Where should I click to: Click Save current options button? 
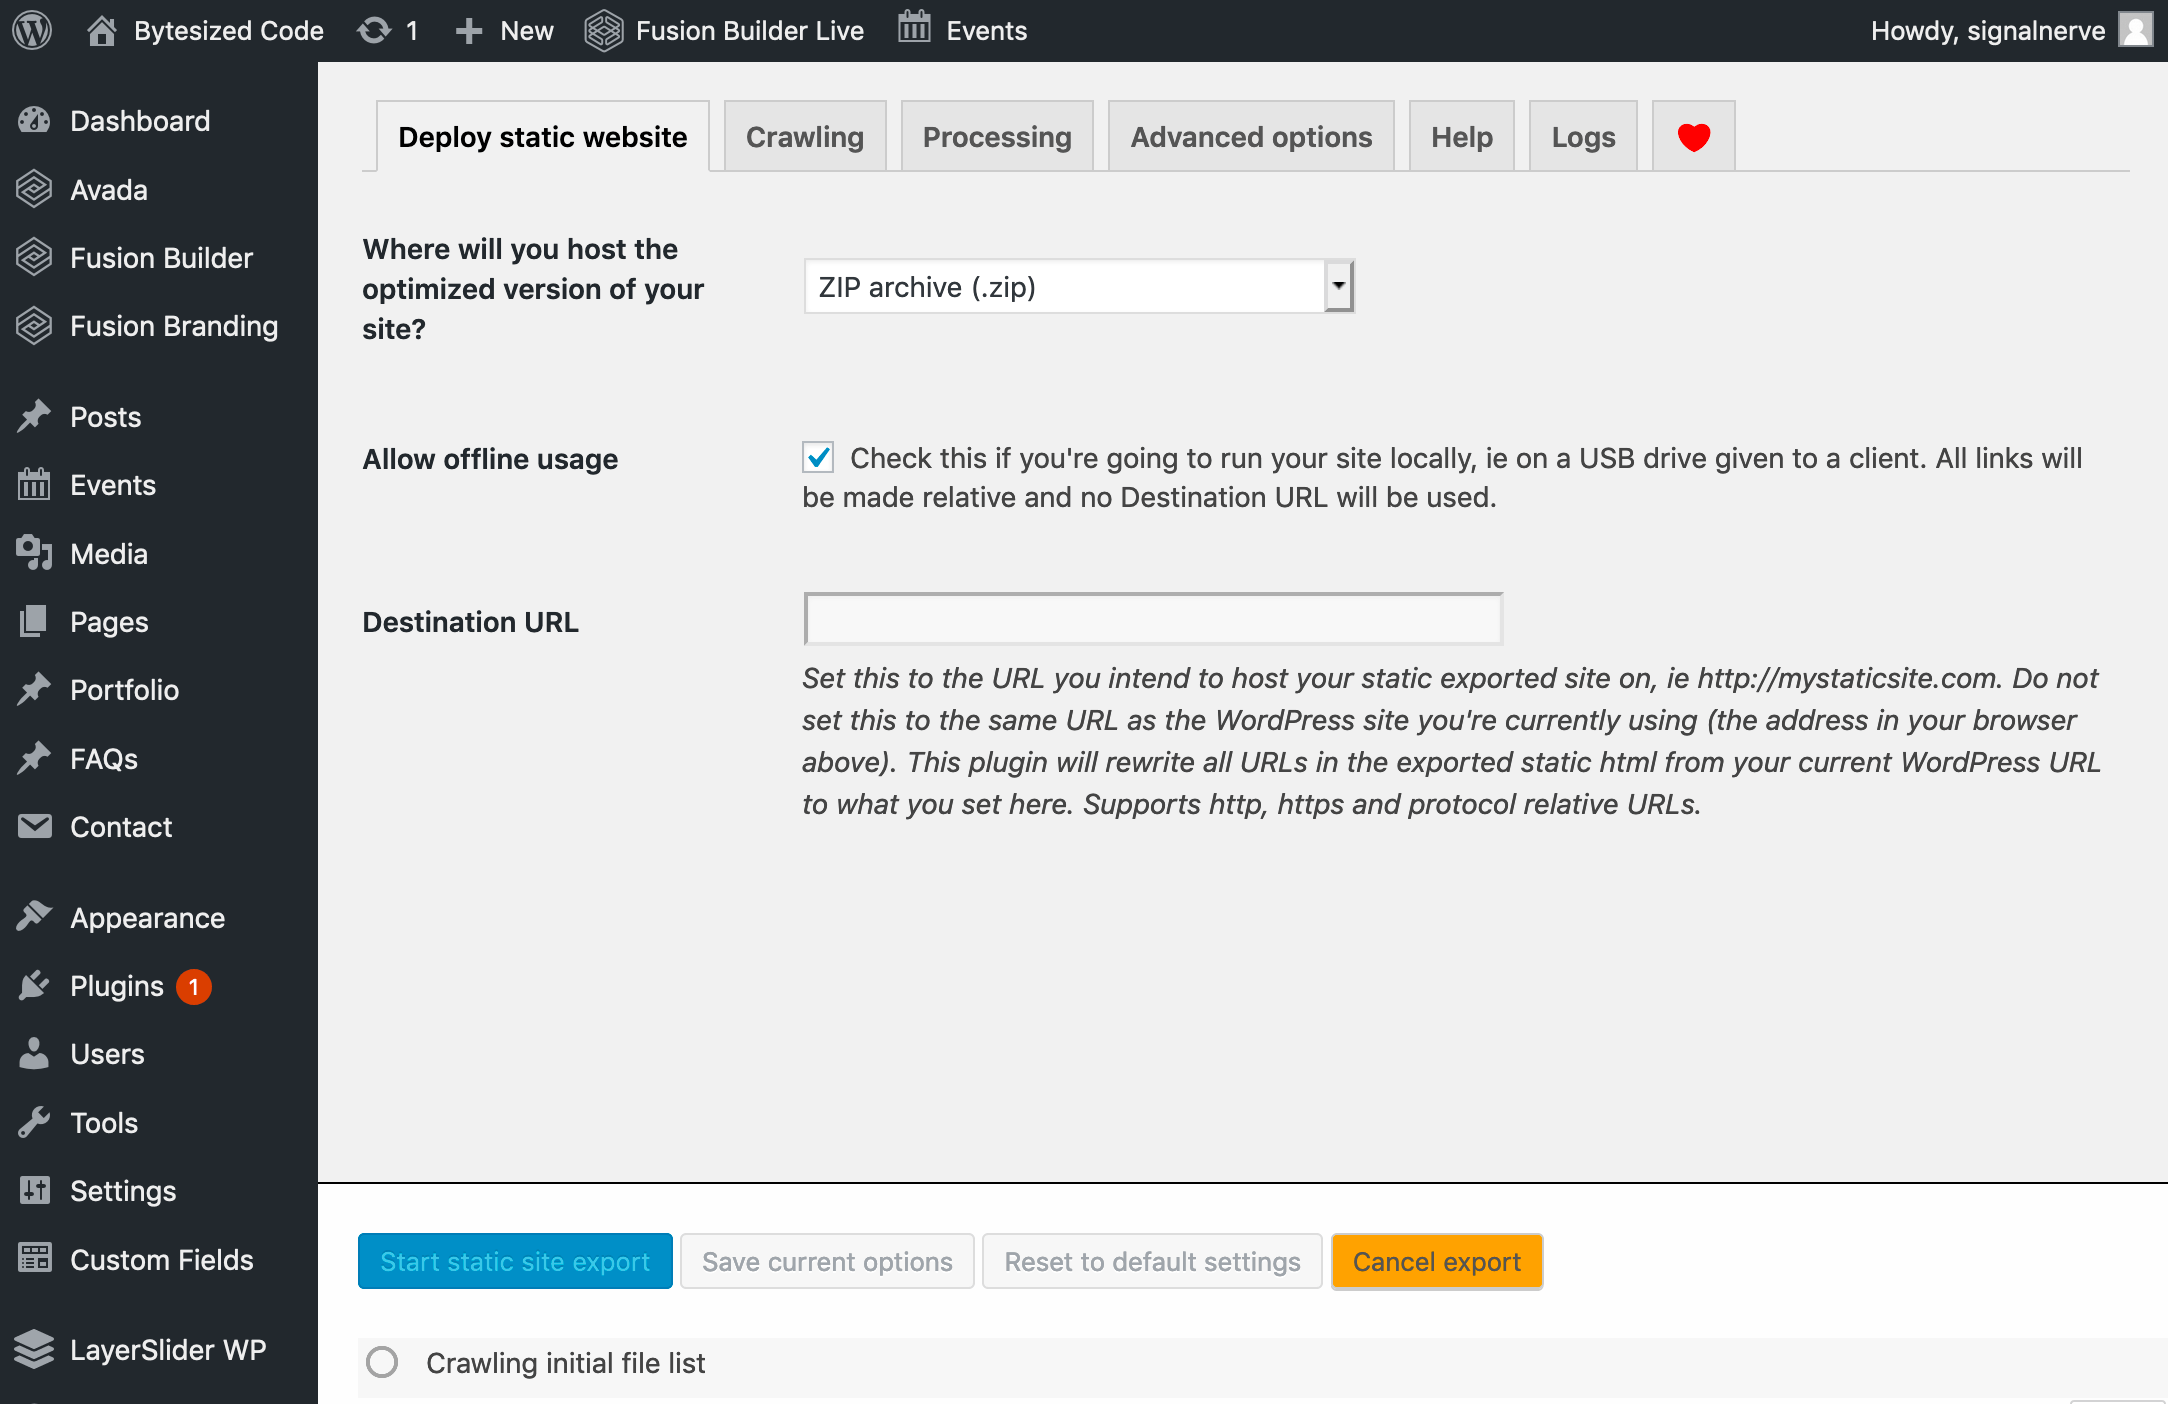[828, 1260]
